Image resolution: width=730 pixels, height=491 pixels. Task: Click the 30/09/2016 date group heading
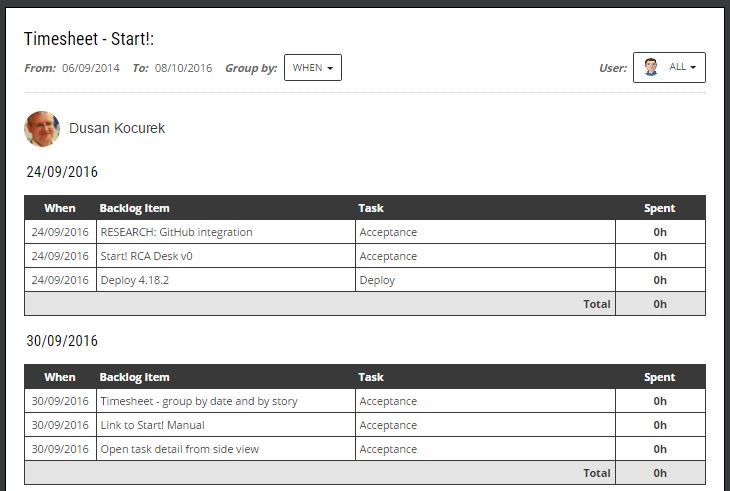point(62,341)
